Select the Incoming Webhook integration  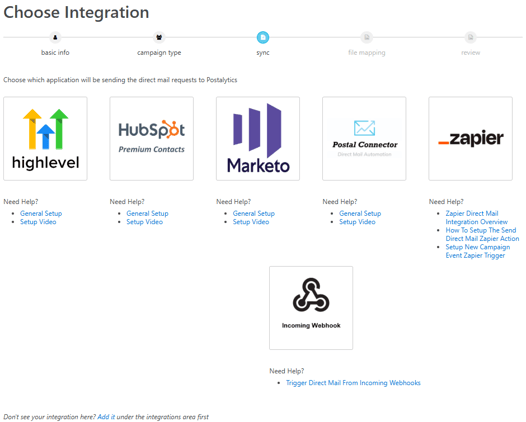tap(311, 308)
